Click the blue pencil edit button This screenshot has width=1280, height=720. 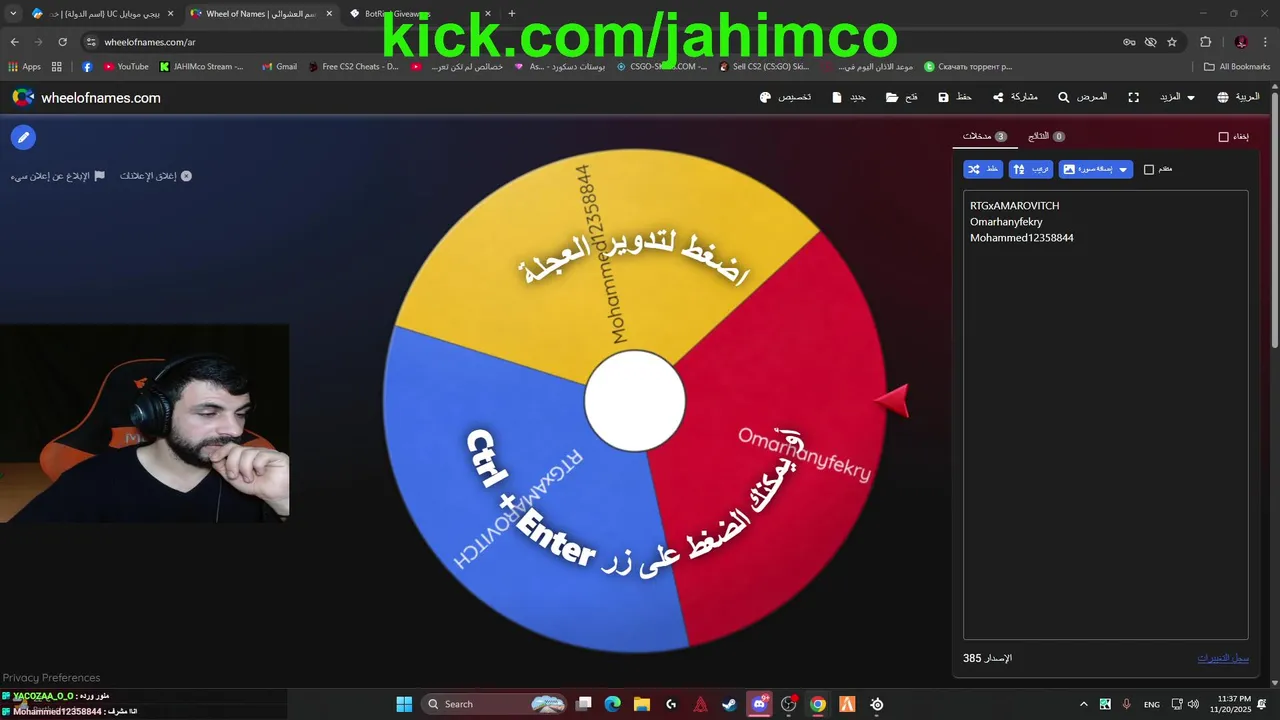tap(23, 137)
